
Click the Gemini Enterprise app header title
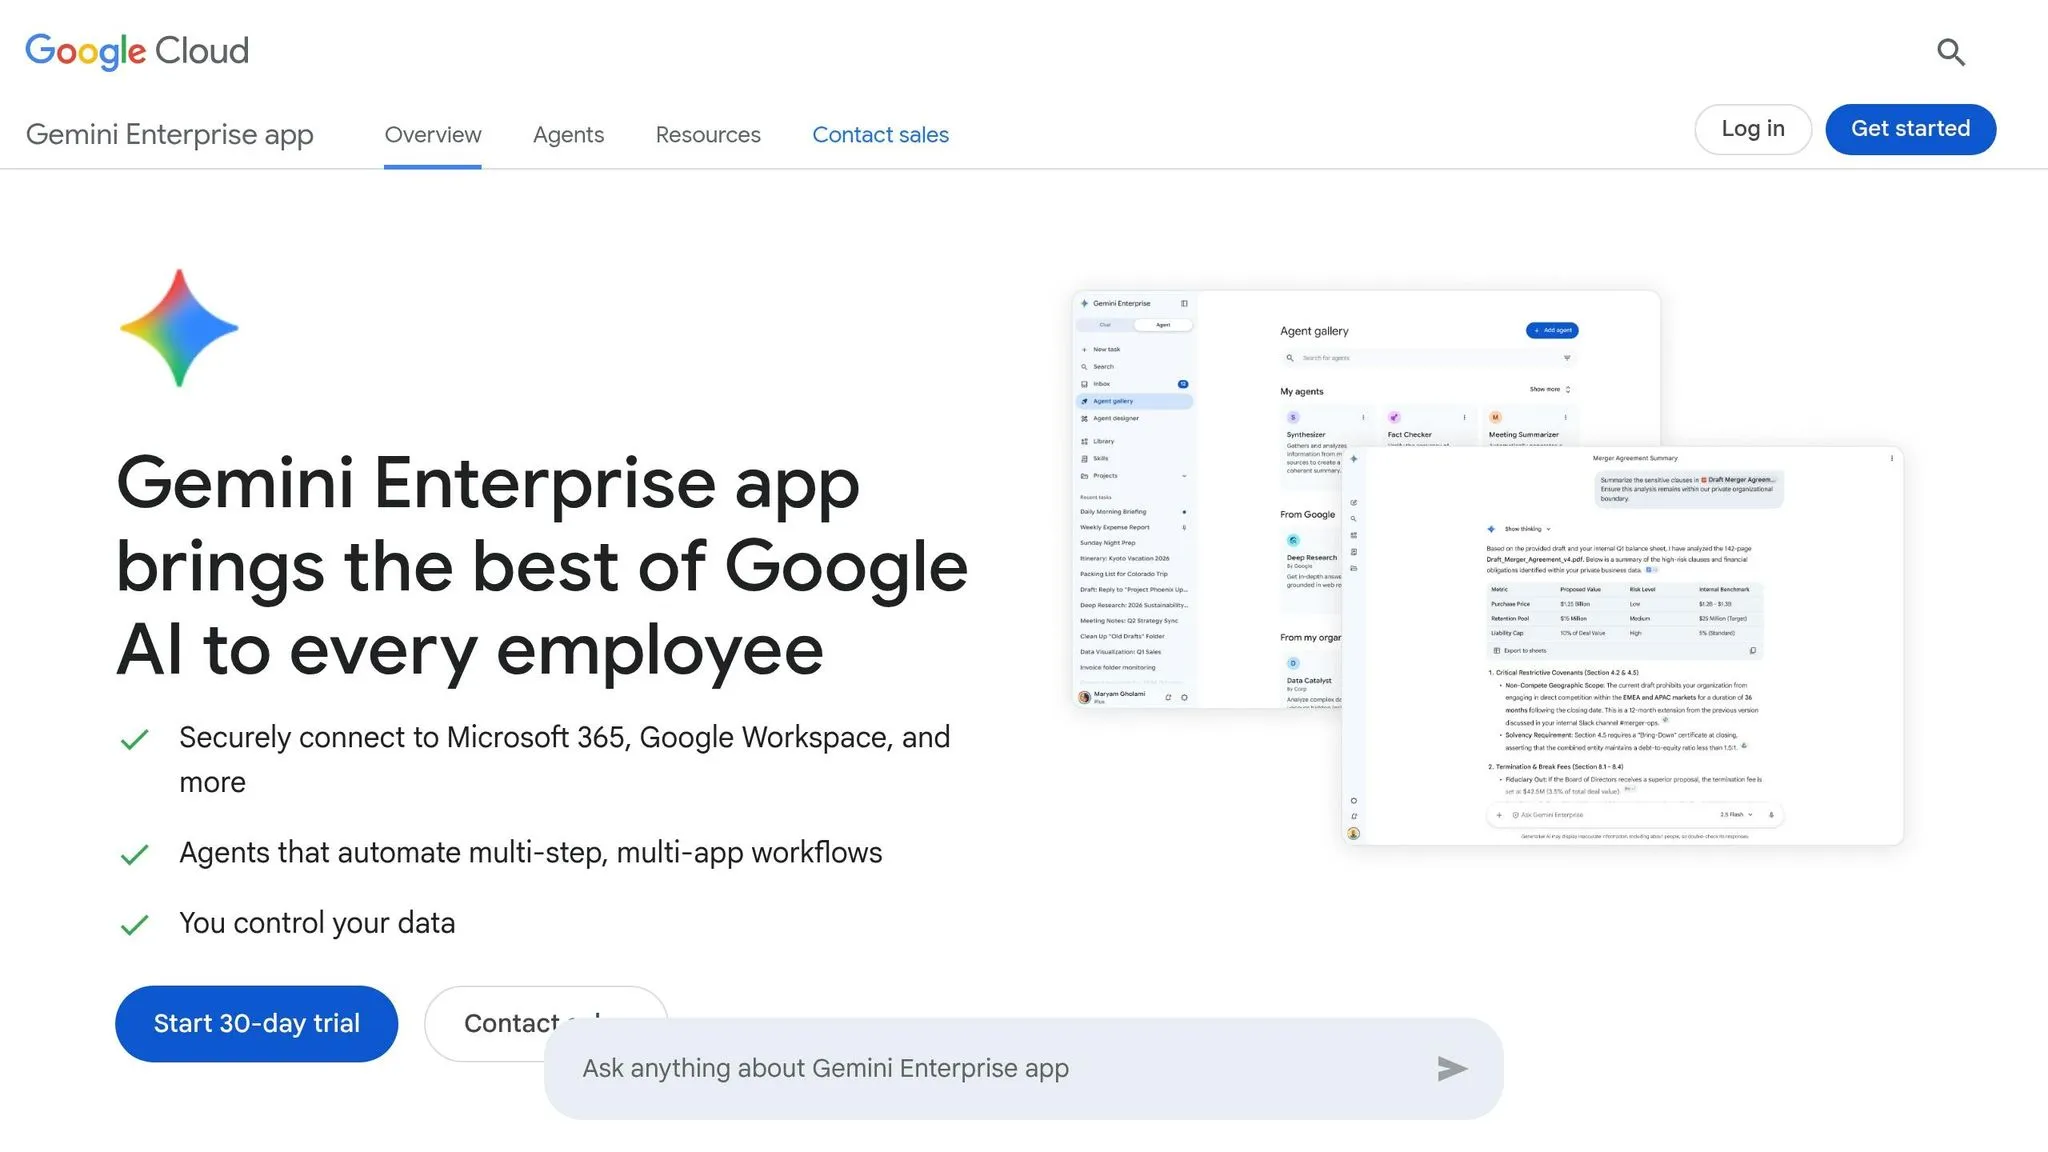coord(170,135)
